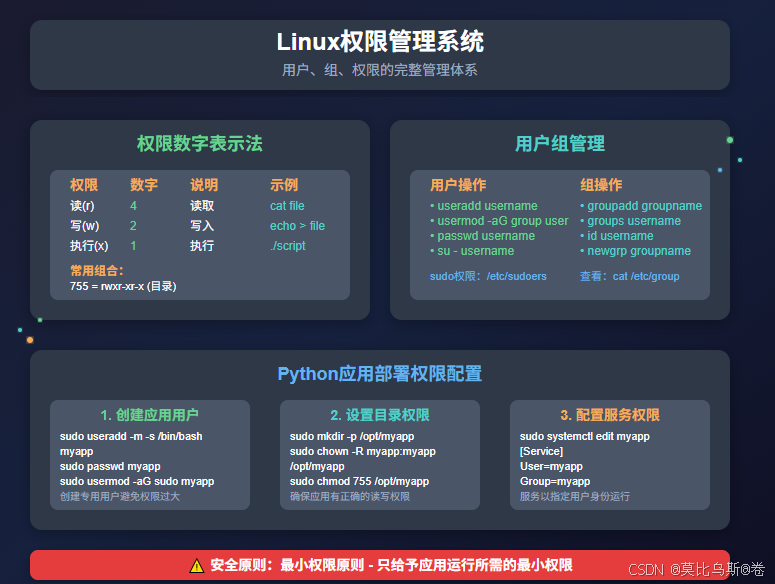Select "sudo usermod -aG sudo myapp" line
The height and width of the screenshot is (584, 775).
click(137, 481)
